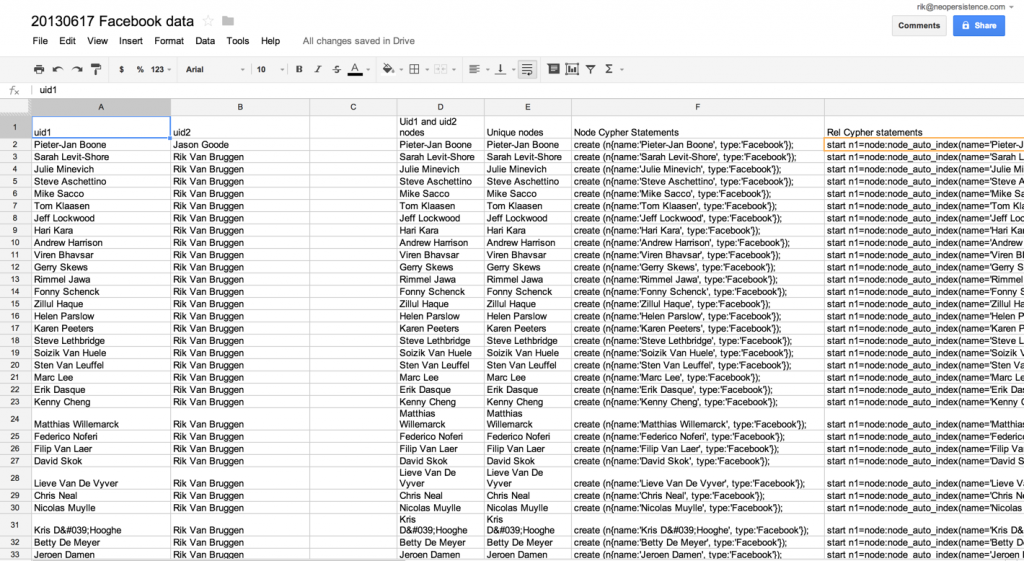1024x561 pixels.
Task: Click 'Matthias Willemarck' in column A
Action: (x=101, y=419)
